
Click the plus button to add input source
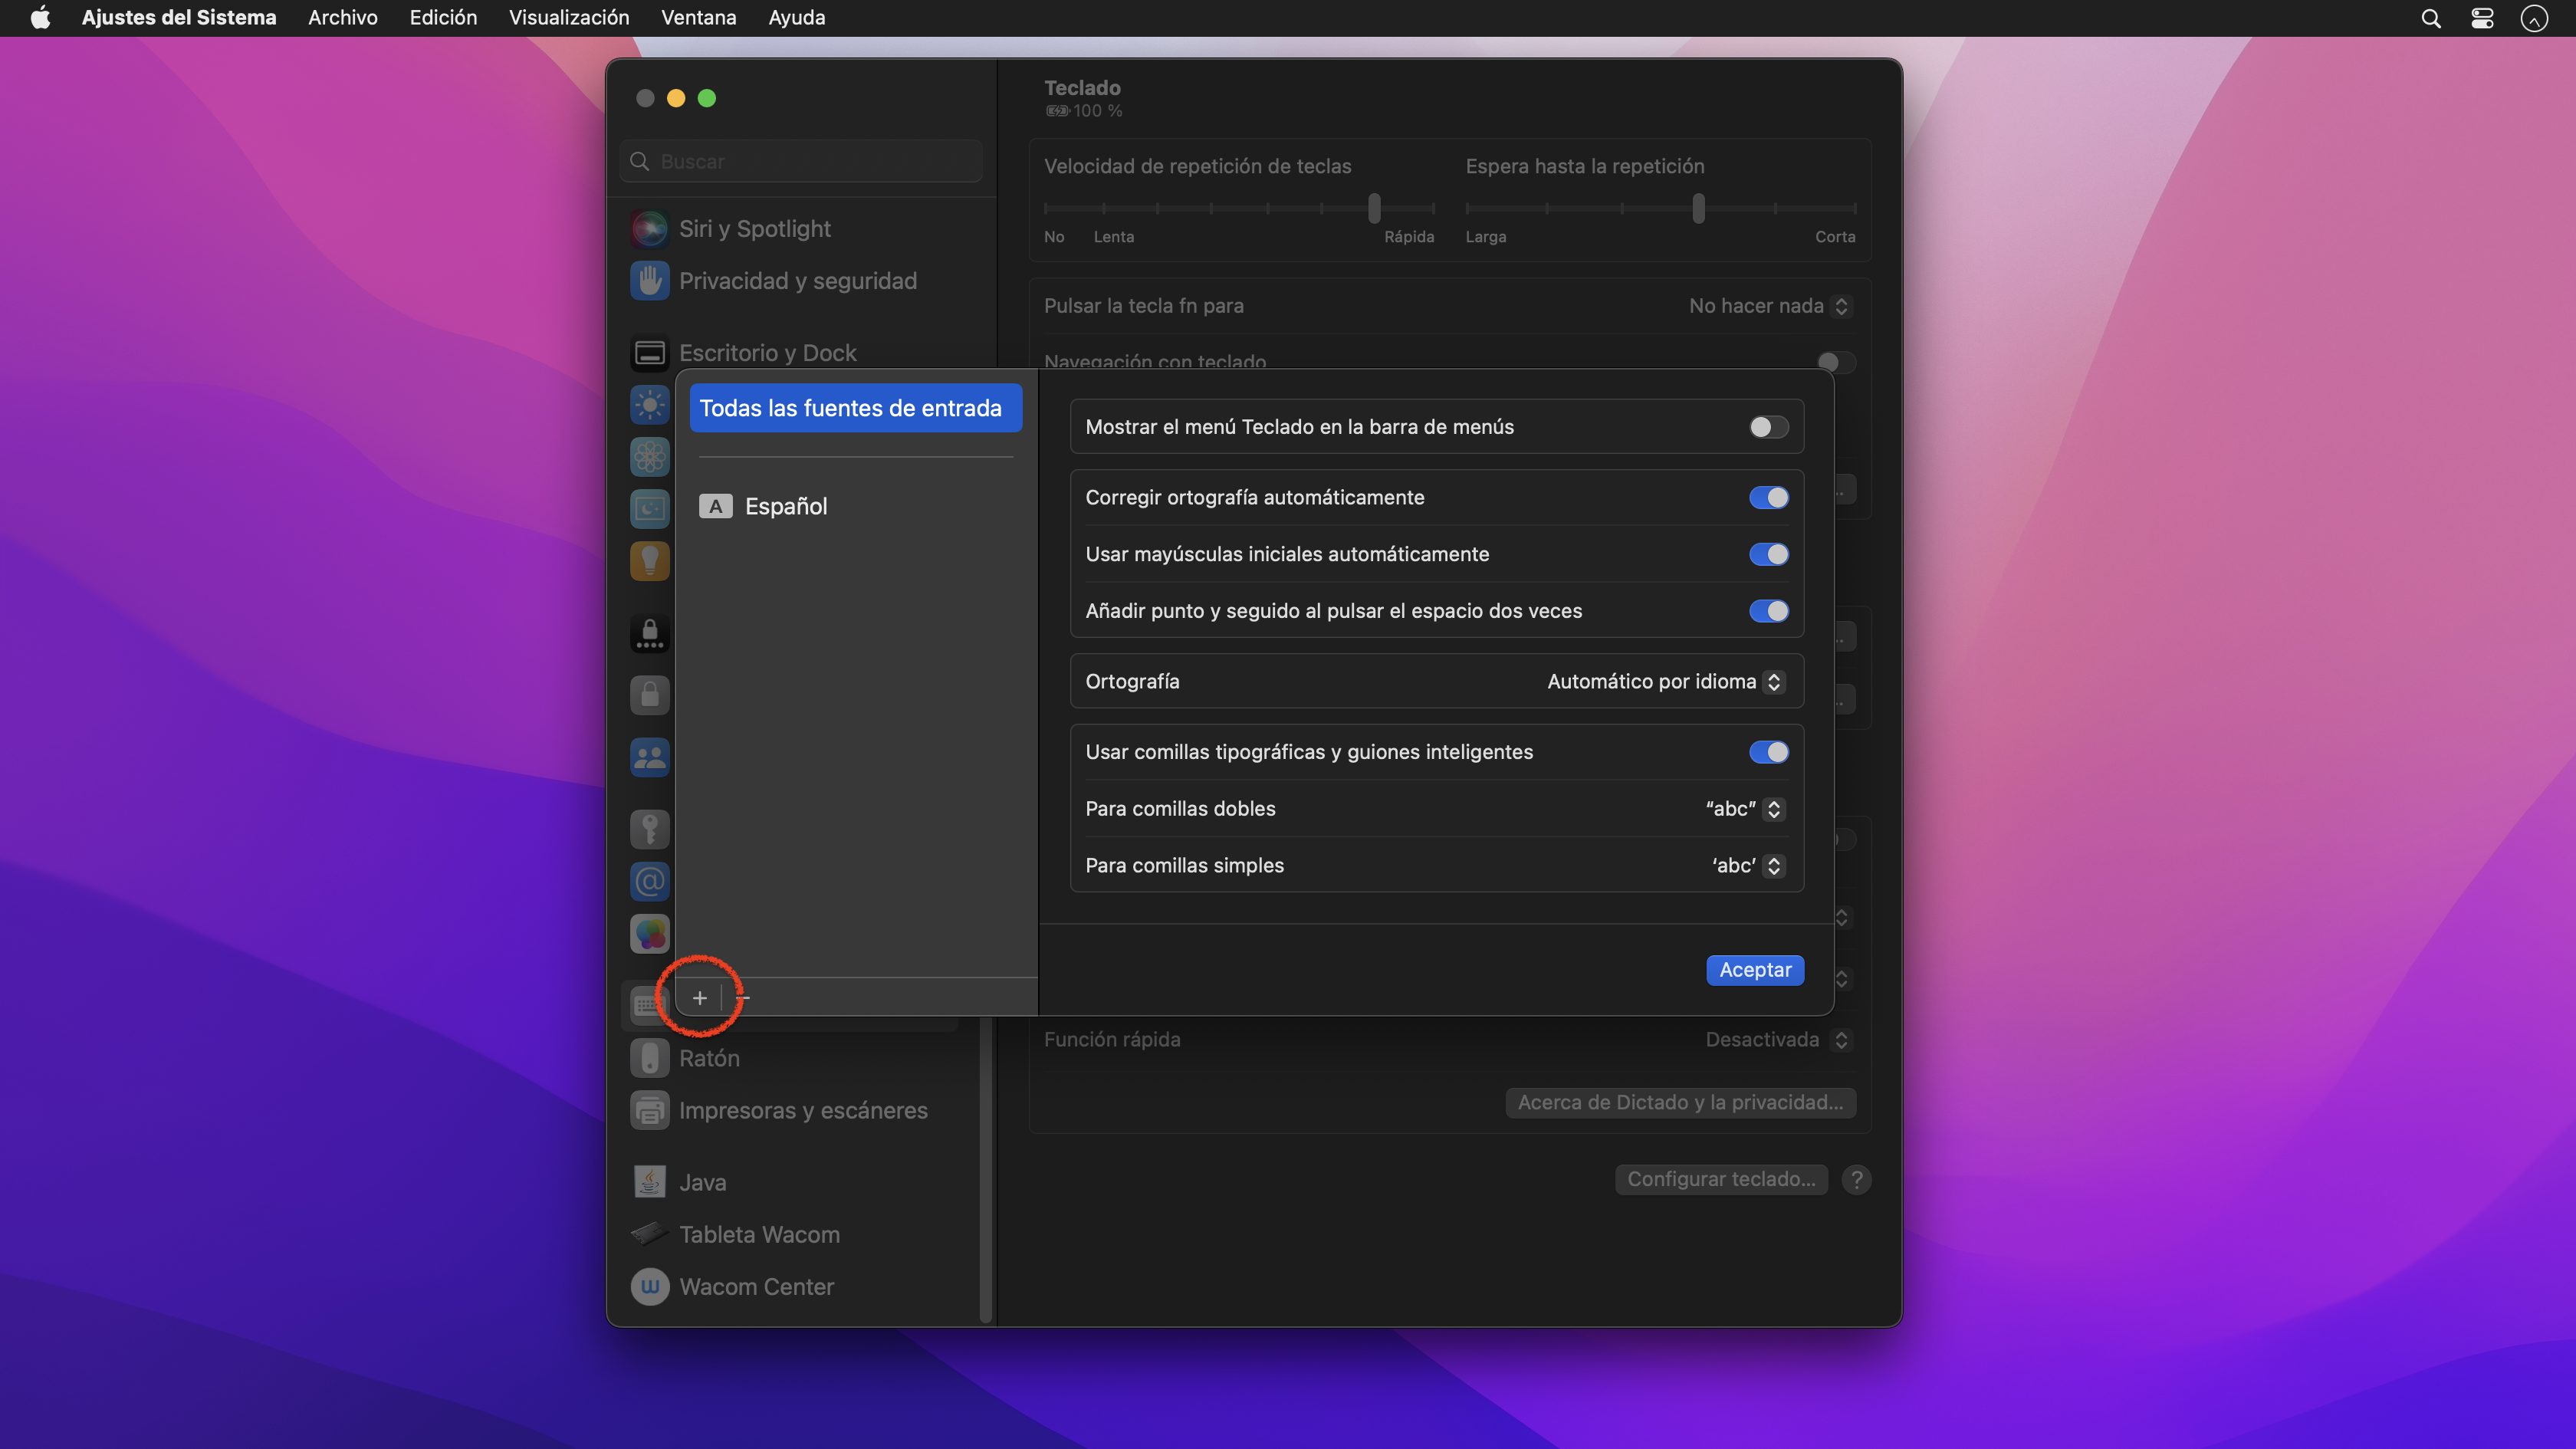tap(699, 997)
